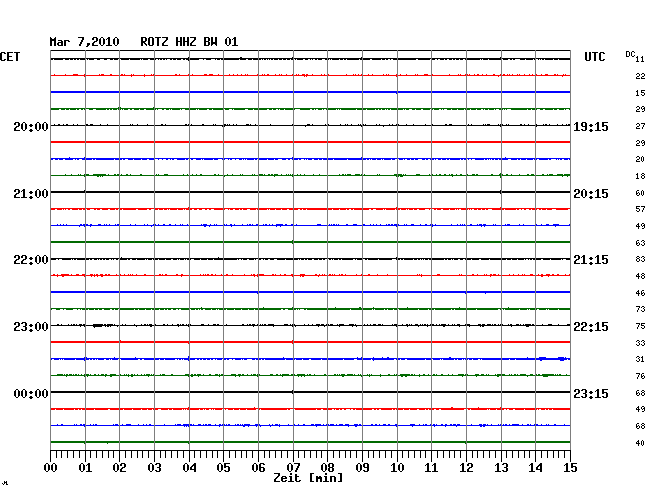Viewport: 650px width, 494px height.
Task: Click minute axis tick label "07"
Action: pyautogui.click(x=293, y=468)
